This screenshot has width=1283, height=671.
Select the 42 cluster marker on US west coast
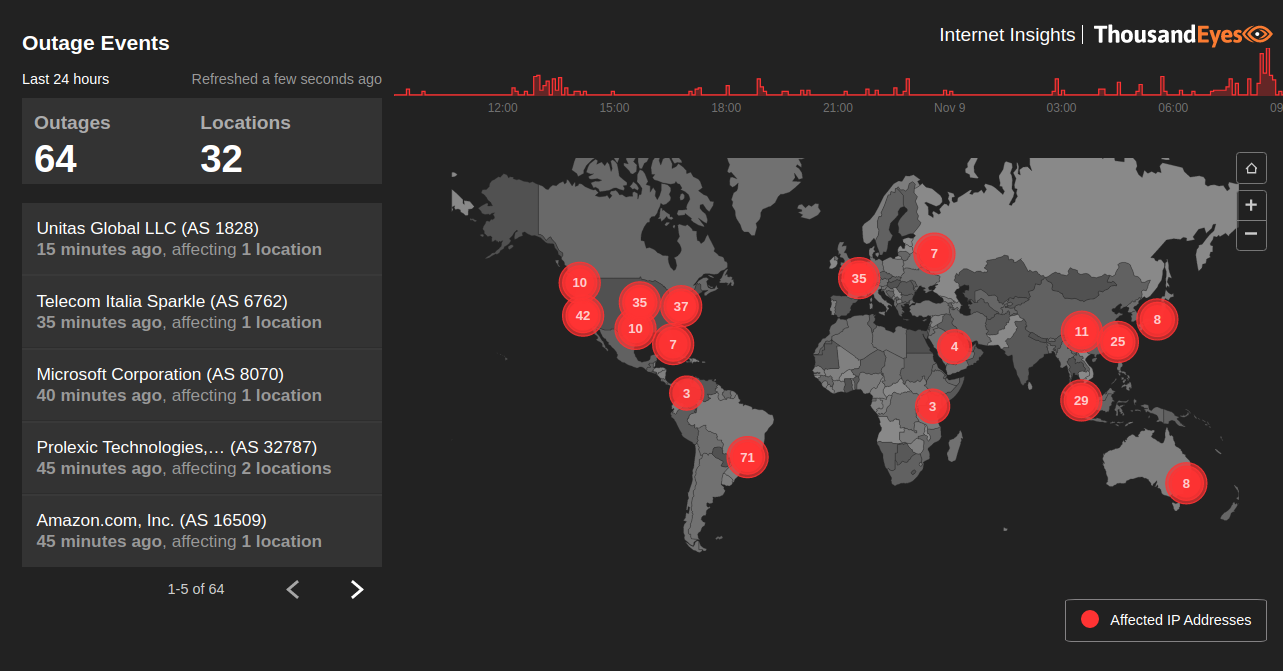pos(583,316)
